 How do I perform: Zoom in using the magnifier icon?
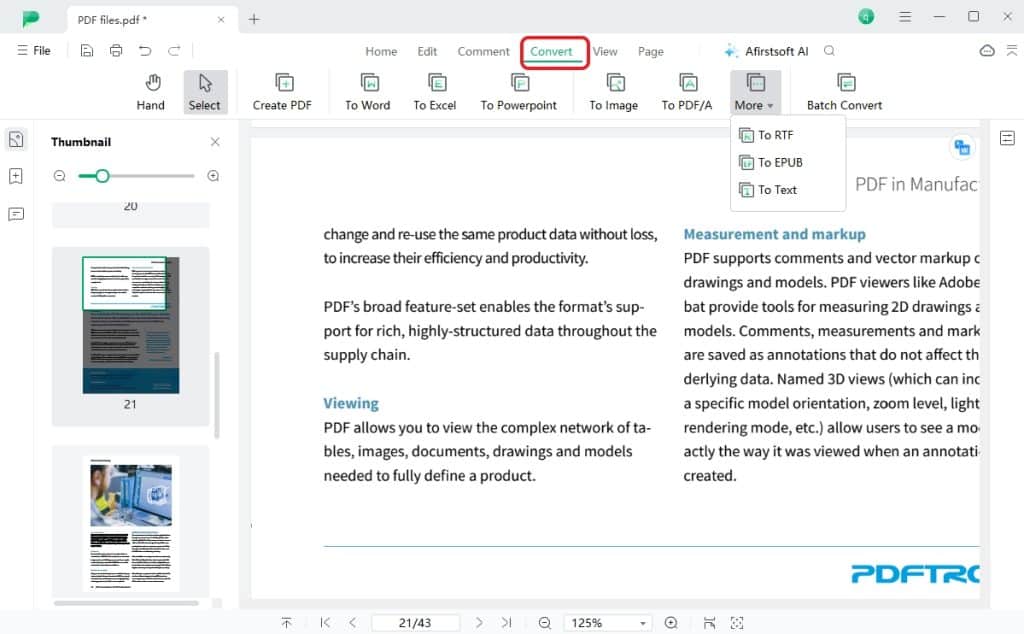pyautogui.click(x=671, y=622)
